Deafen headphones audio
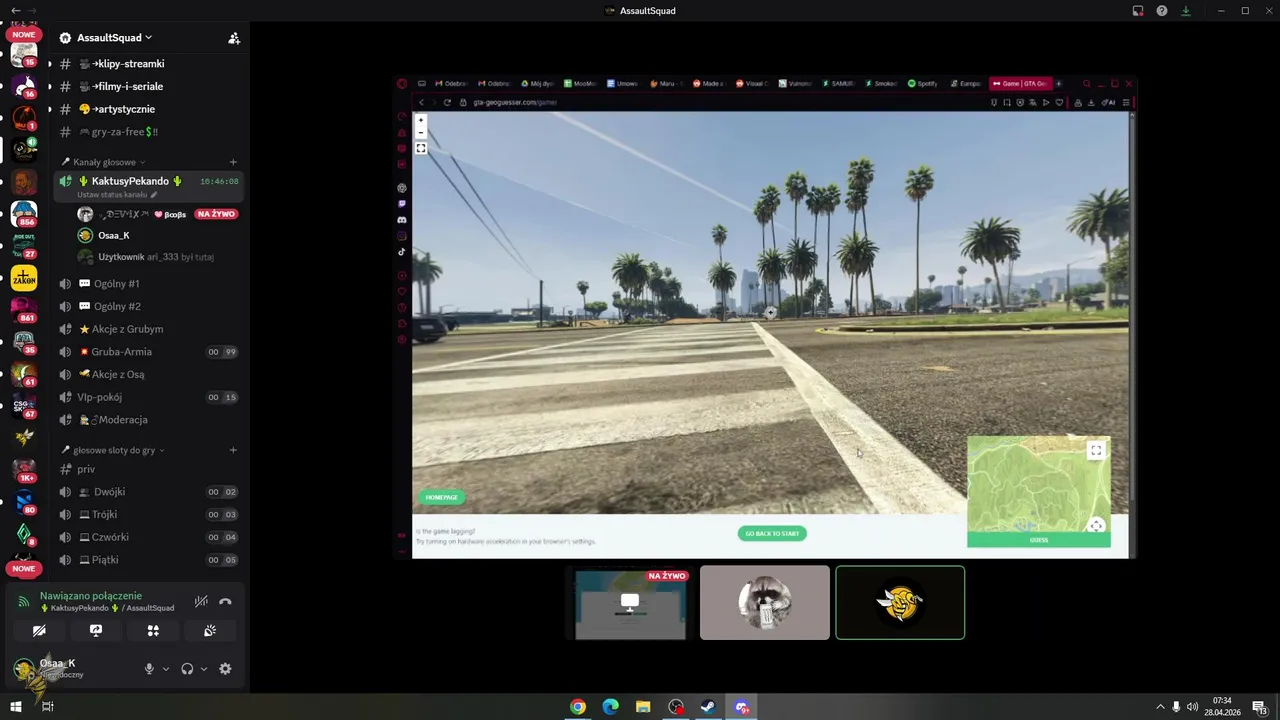The height and width of the screenshot is (720, 1280). tap(187, 669)
